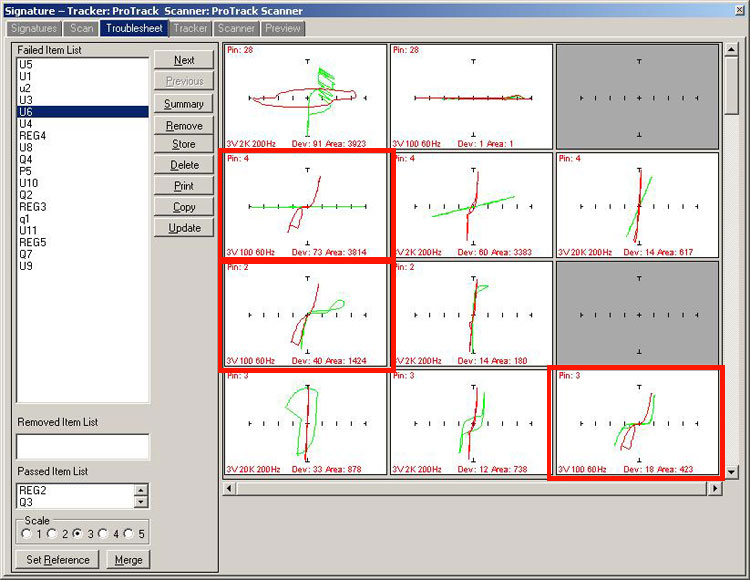Select REG5 in Failed Item List

(83, 242)
